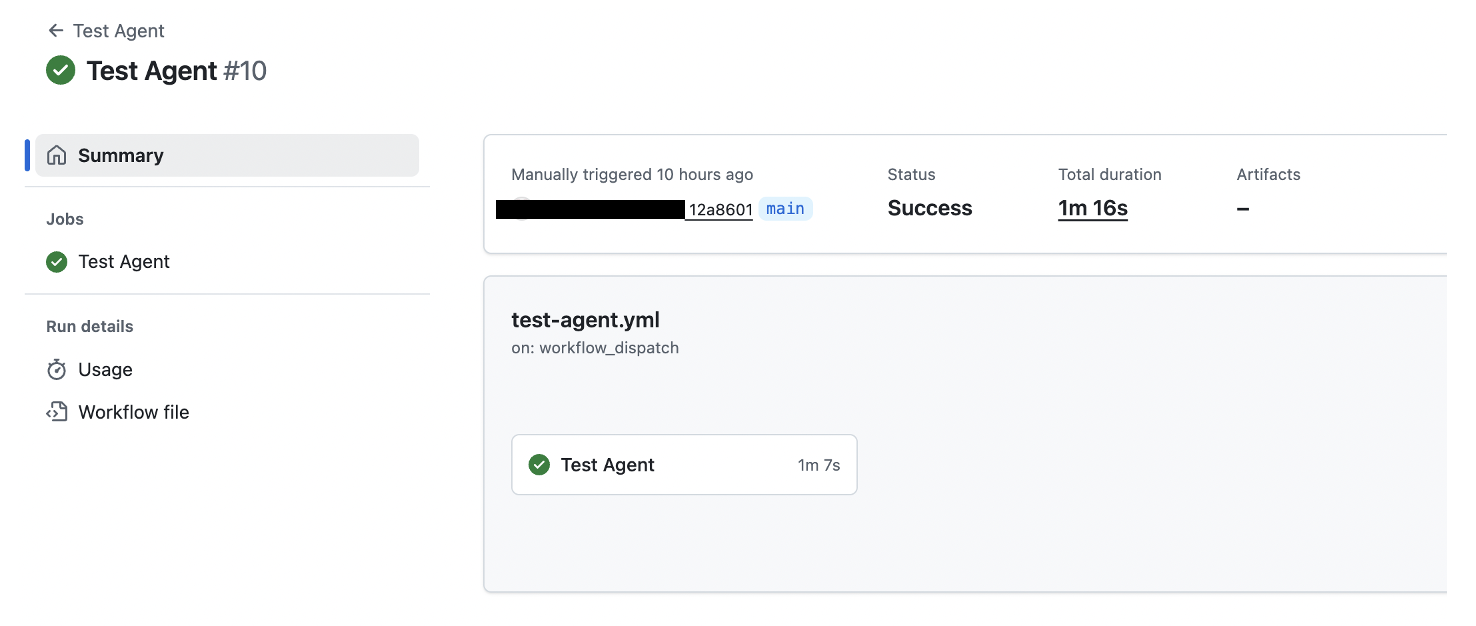
Task: Open the Workflow file view
Action: click(x=133, y=411)
